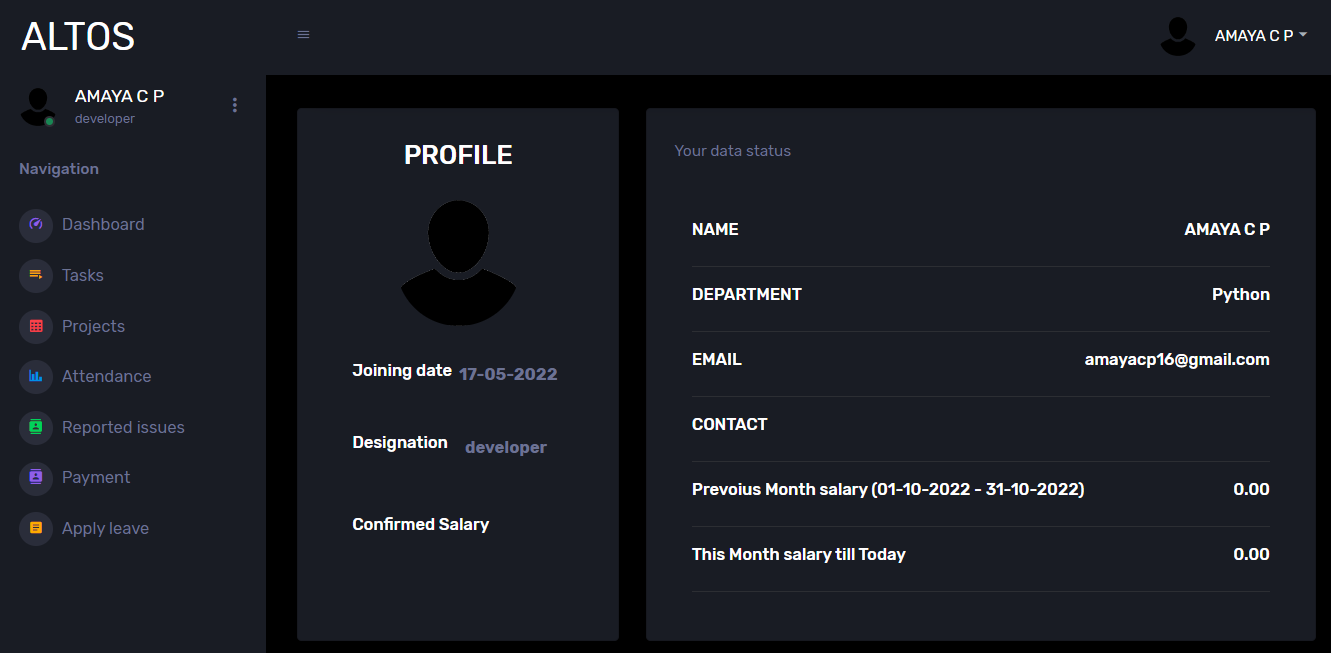The height and width of the screenshot is (653, 1331).
Task: Toggle sidebar with hamburger menu icon
Action: [x=304, y=35]
